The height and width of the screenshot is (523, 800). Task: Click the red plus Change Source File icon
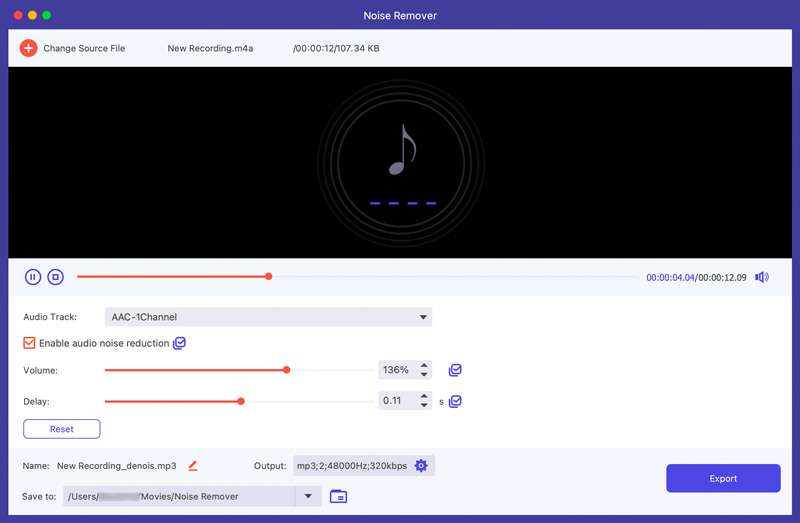tap(29, 48)
